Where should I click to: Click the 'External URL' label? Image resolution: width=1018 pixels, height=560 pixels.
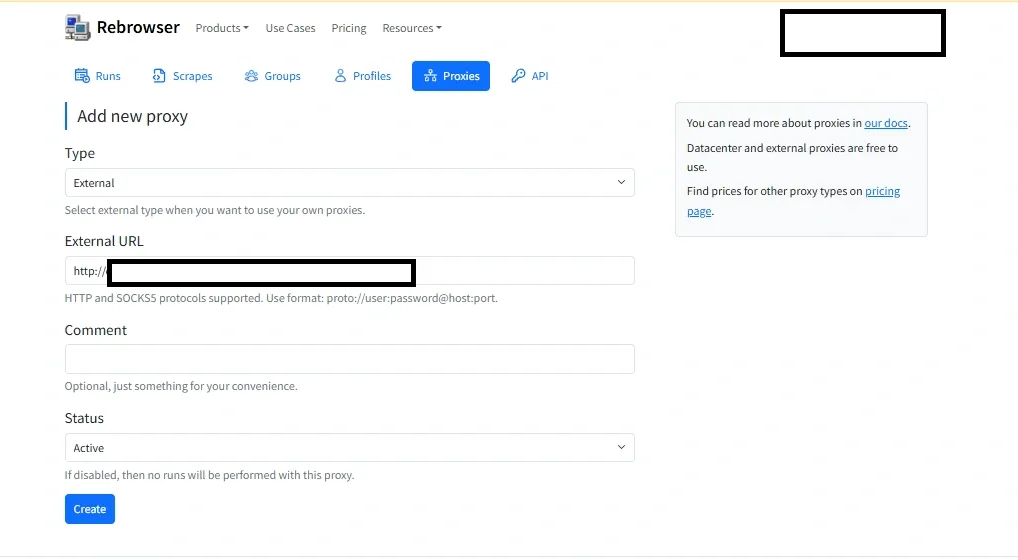pos(104,241)
